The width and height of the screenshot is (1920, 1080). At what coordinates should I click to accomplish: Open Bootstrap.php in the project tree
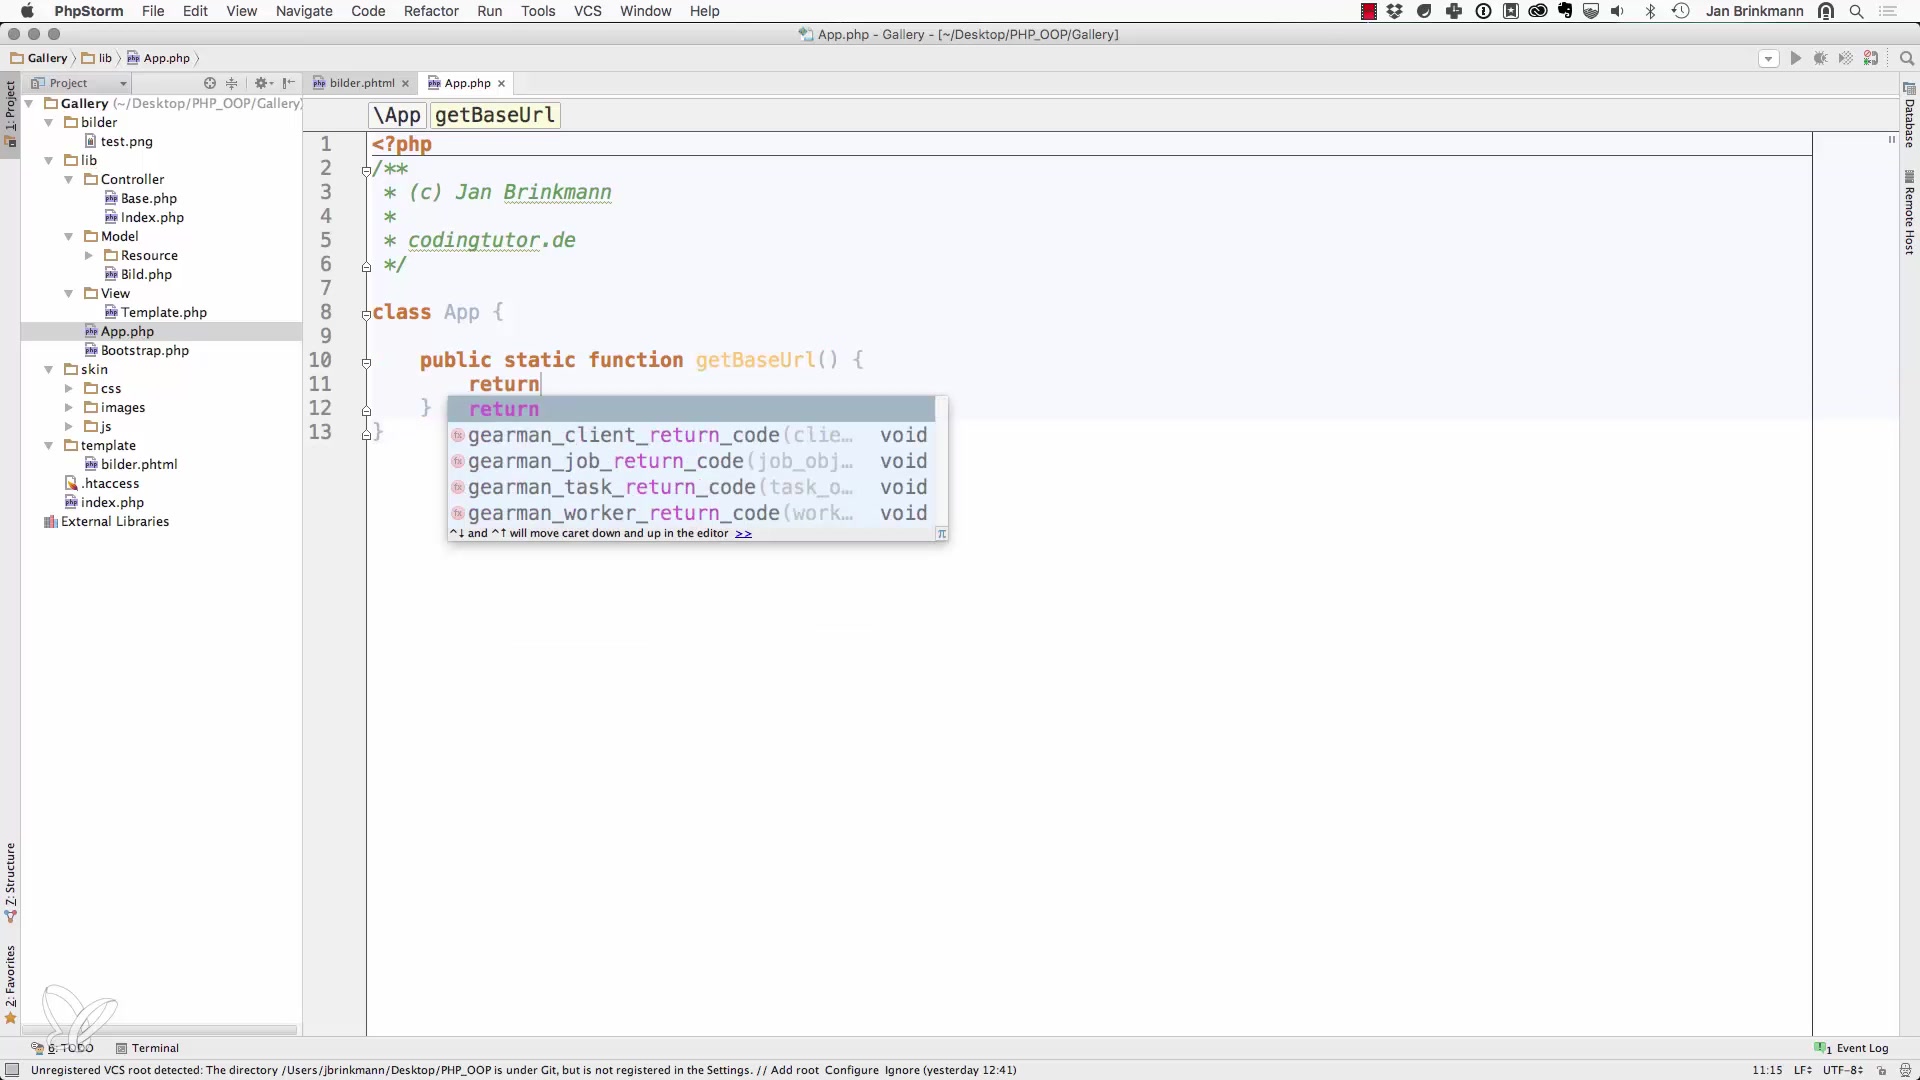[144, 350]
